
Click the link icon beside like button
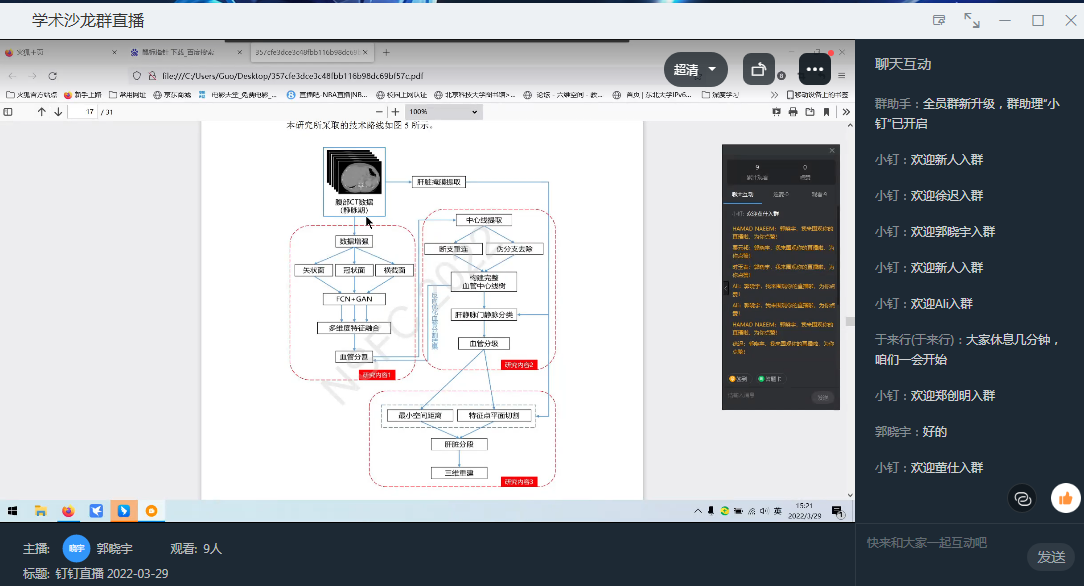click(1021, 497)
